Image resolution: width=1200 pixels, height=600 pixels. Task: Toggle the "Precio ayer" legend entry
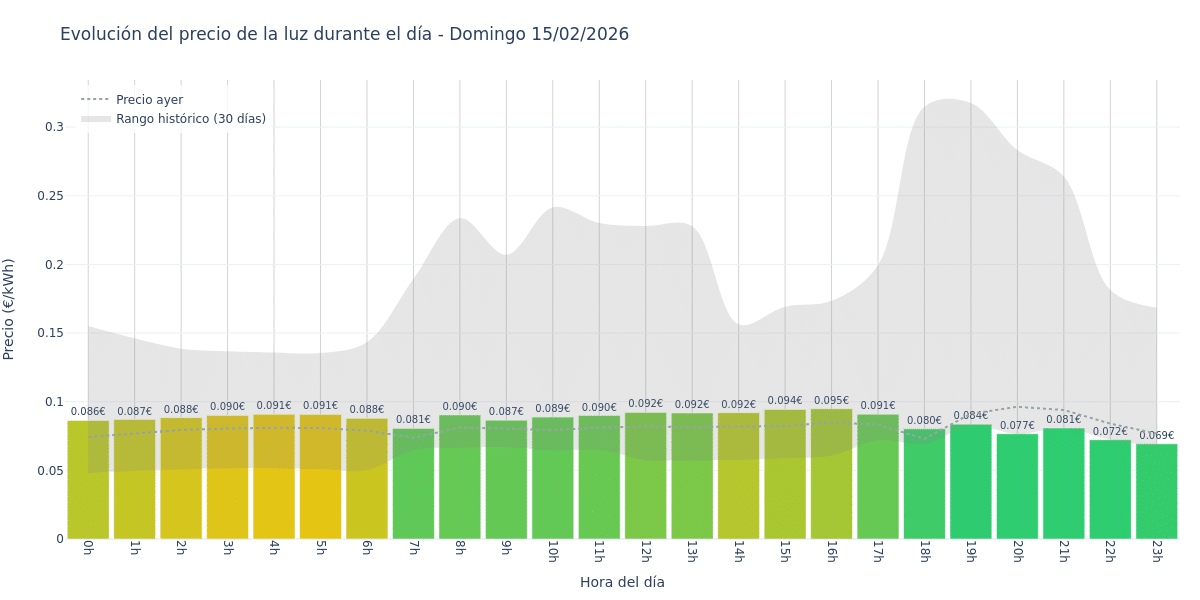coord(149,100)
